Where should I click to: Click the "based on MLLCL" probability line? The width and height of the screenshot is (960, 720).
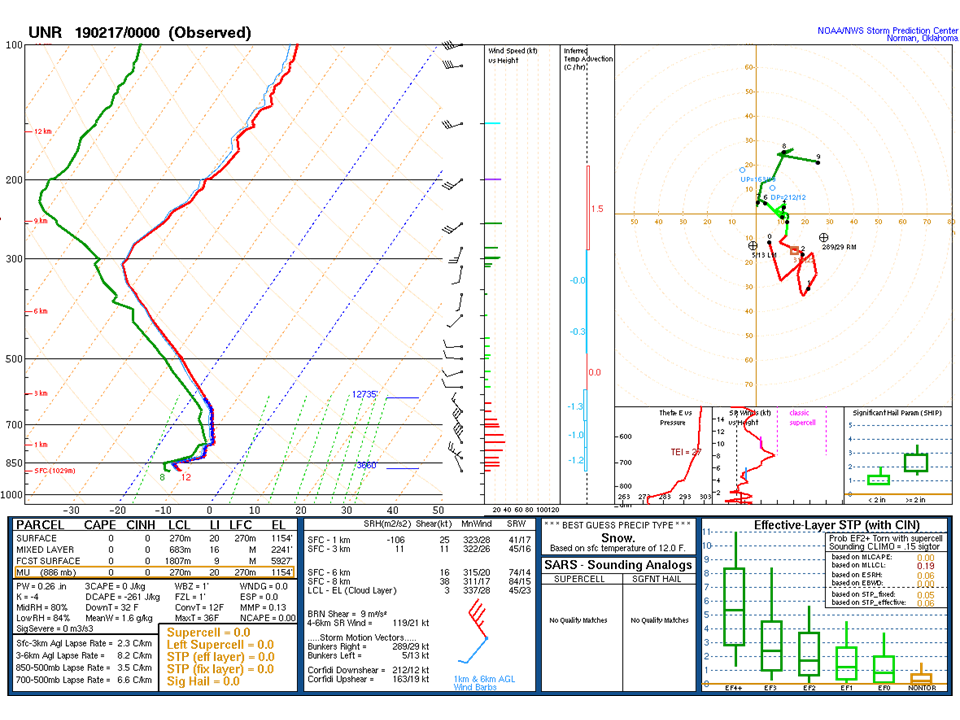[883, 566]
